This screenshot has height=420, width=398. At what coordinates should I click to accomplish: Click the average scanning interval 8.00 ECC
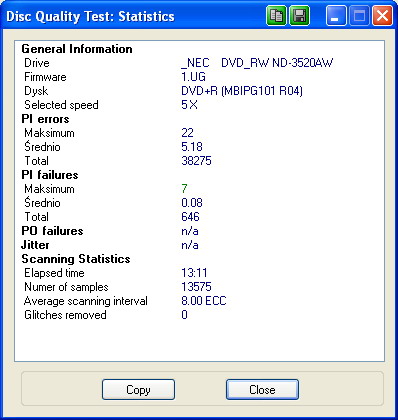(x=204, y=301)
